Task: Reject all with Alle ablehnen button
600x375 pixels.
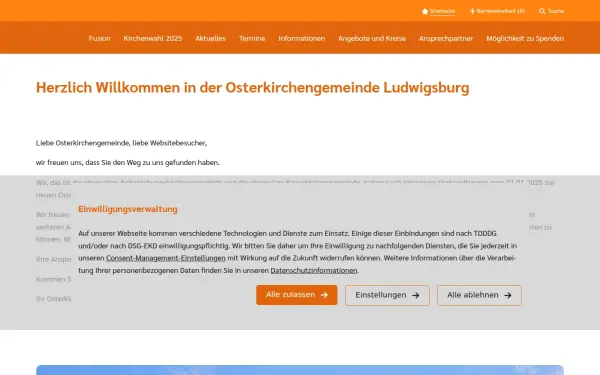Action: (479, 295)
